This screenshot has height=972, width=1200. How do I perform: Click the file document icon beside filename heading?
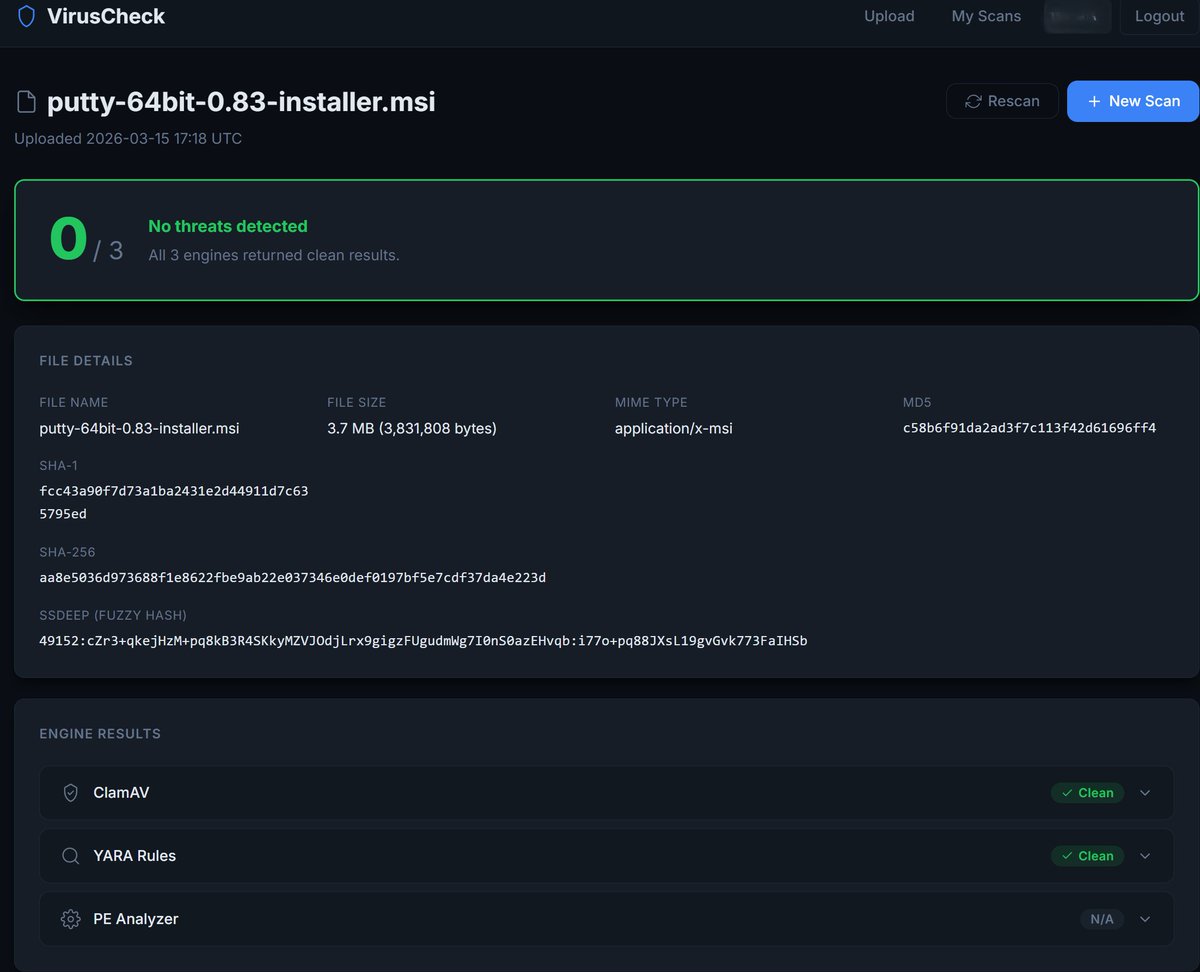26,102
